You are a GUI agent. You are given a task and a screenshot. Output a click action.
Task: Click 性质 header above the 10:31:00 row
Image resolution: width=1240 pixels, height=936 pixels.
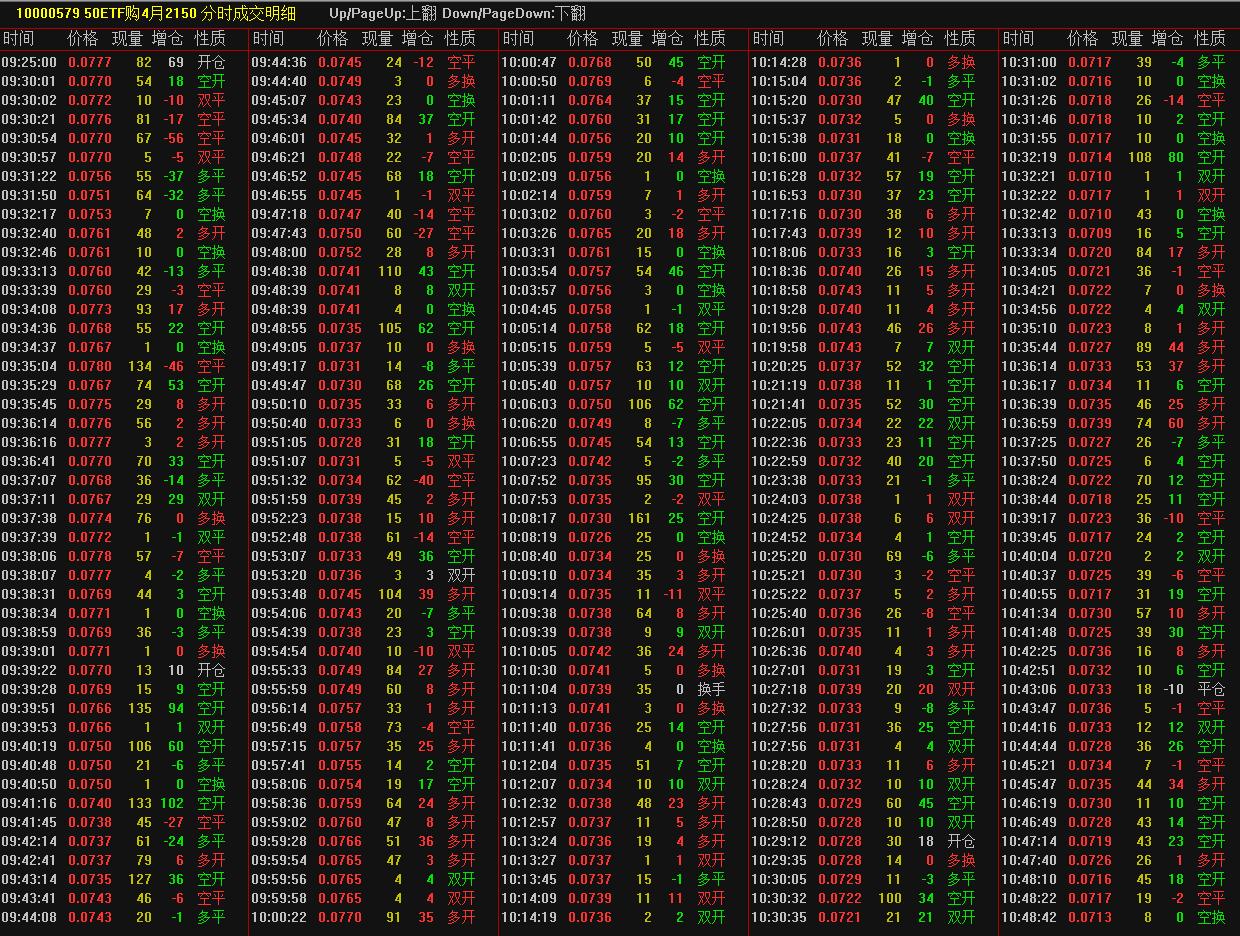click(1210, 38)
